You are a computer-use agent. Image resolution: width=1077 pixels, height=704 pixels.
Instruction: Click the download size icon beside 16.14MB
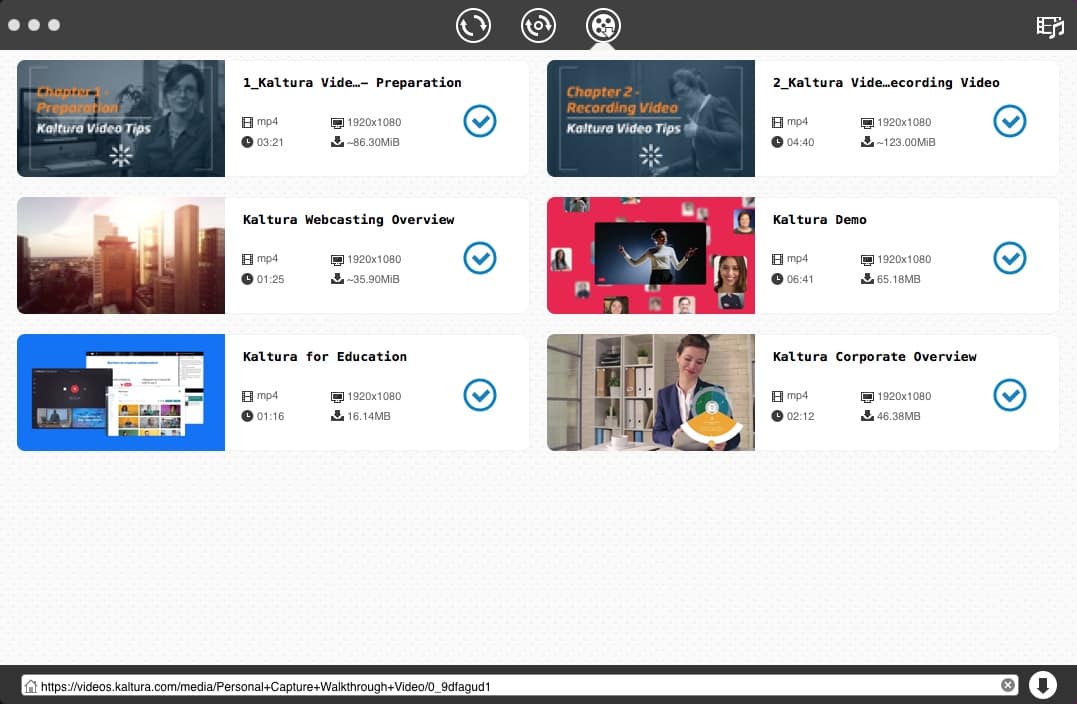click(x=337, y=416)
